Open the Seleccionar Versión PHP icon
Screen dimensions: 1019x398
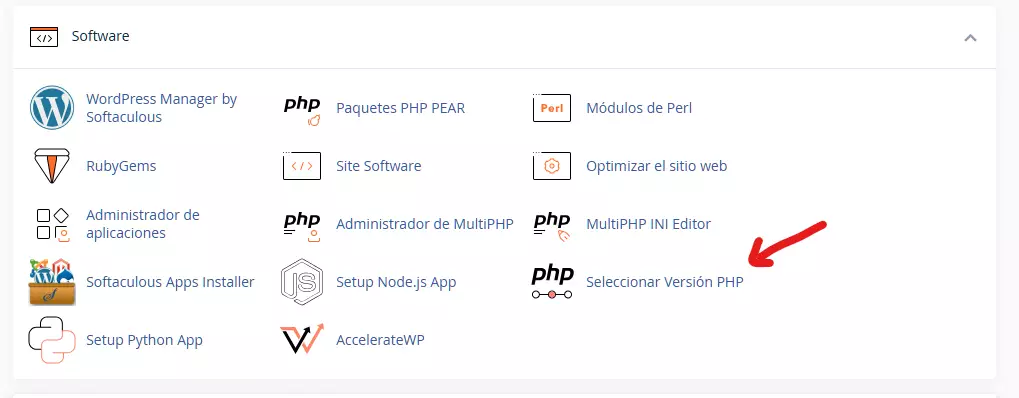tap(552, 283)
